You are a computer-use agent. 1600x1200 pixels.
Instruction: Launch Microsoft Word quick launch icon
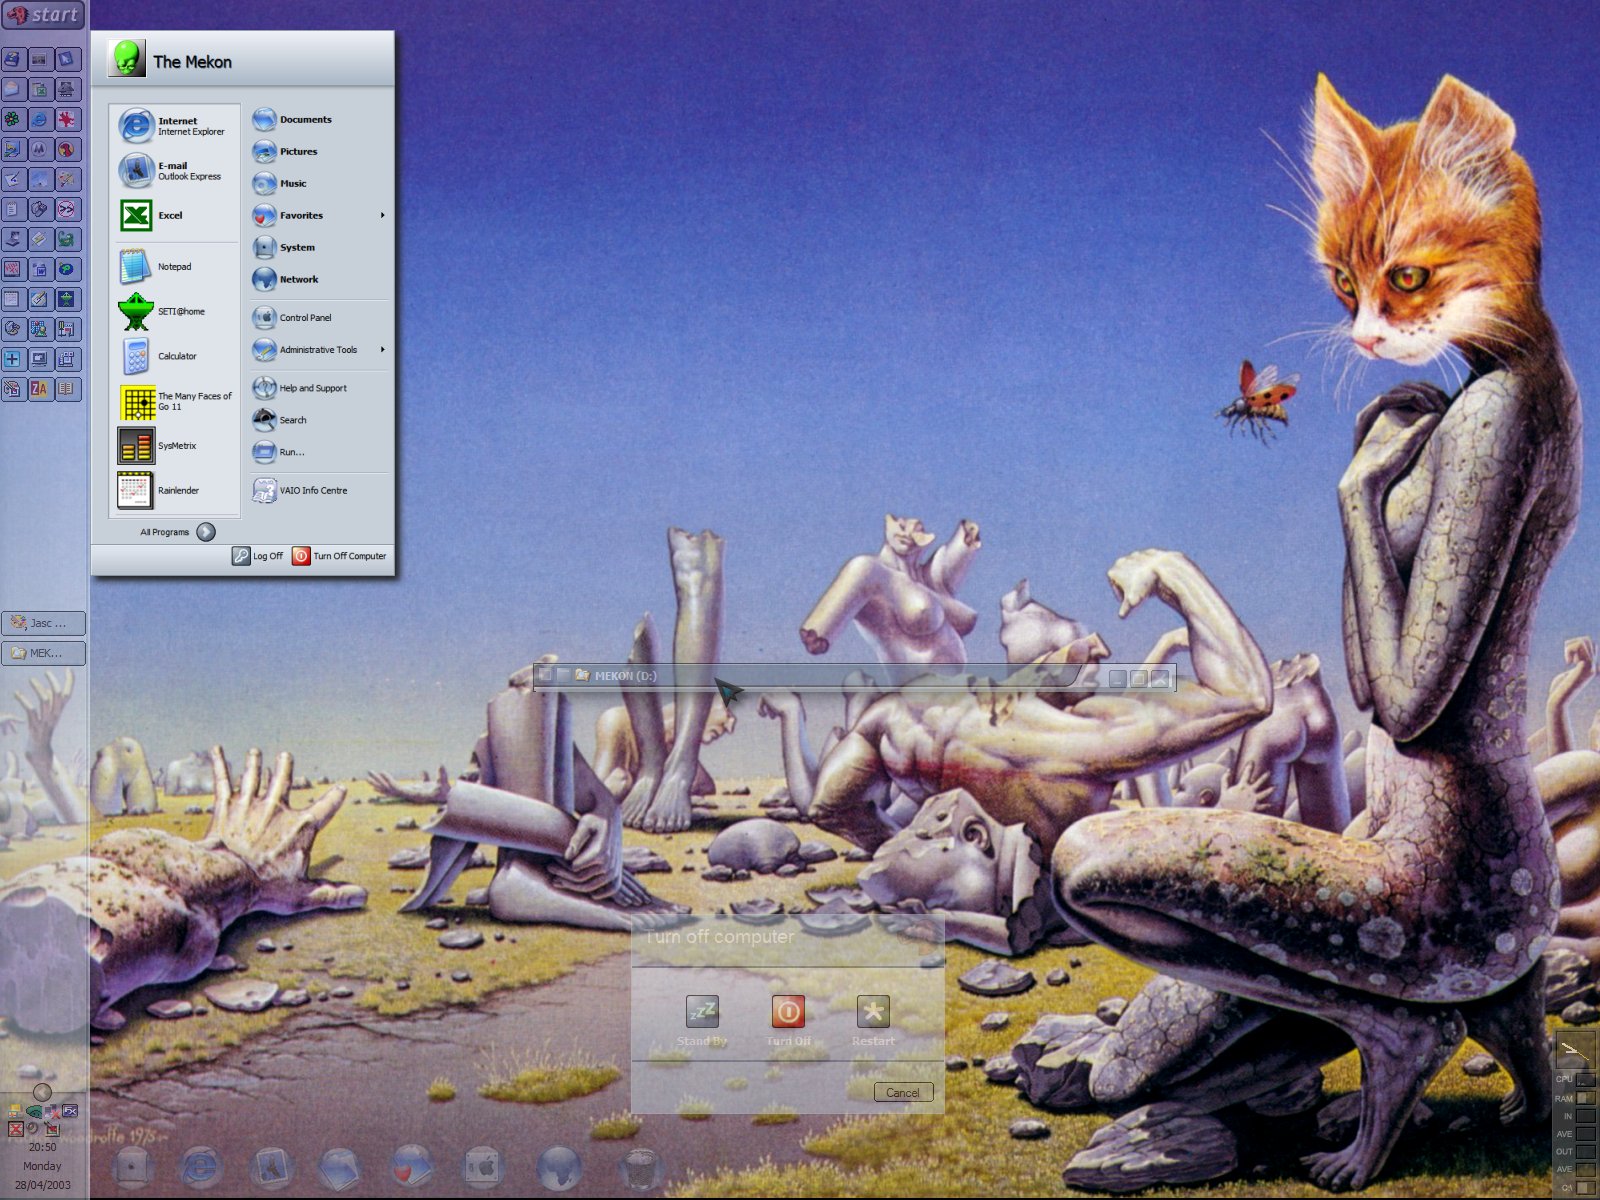coord(39,269)
